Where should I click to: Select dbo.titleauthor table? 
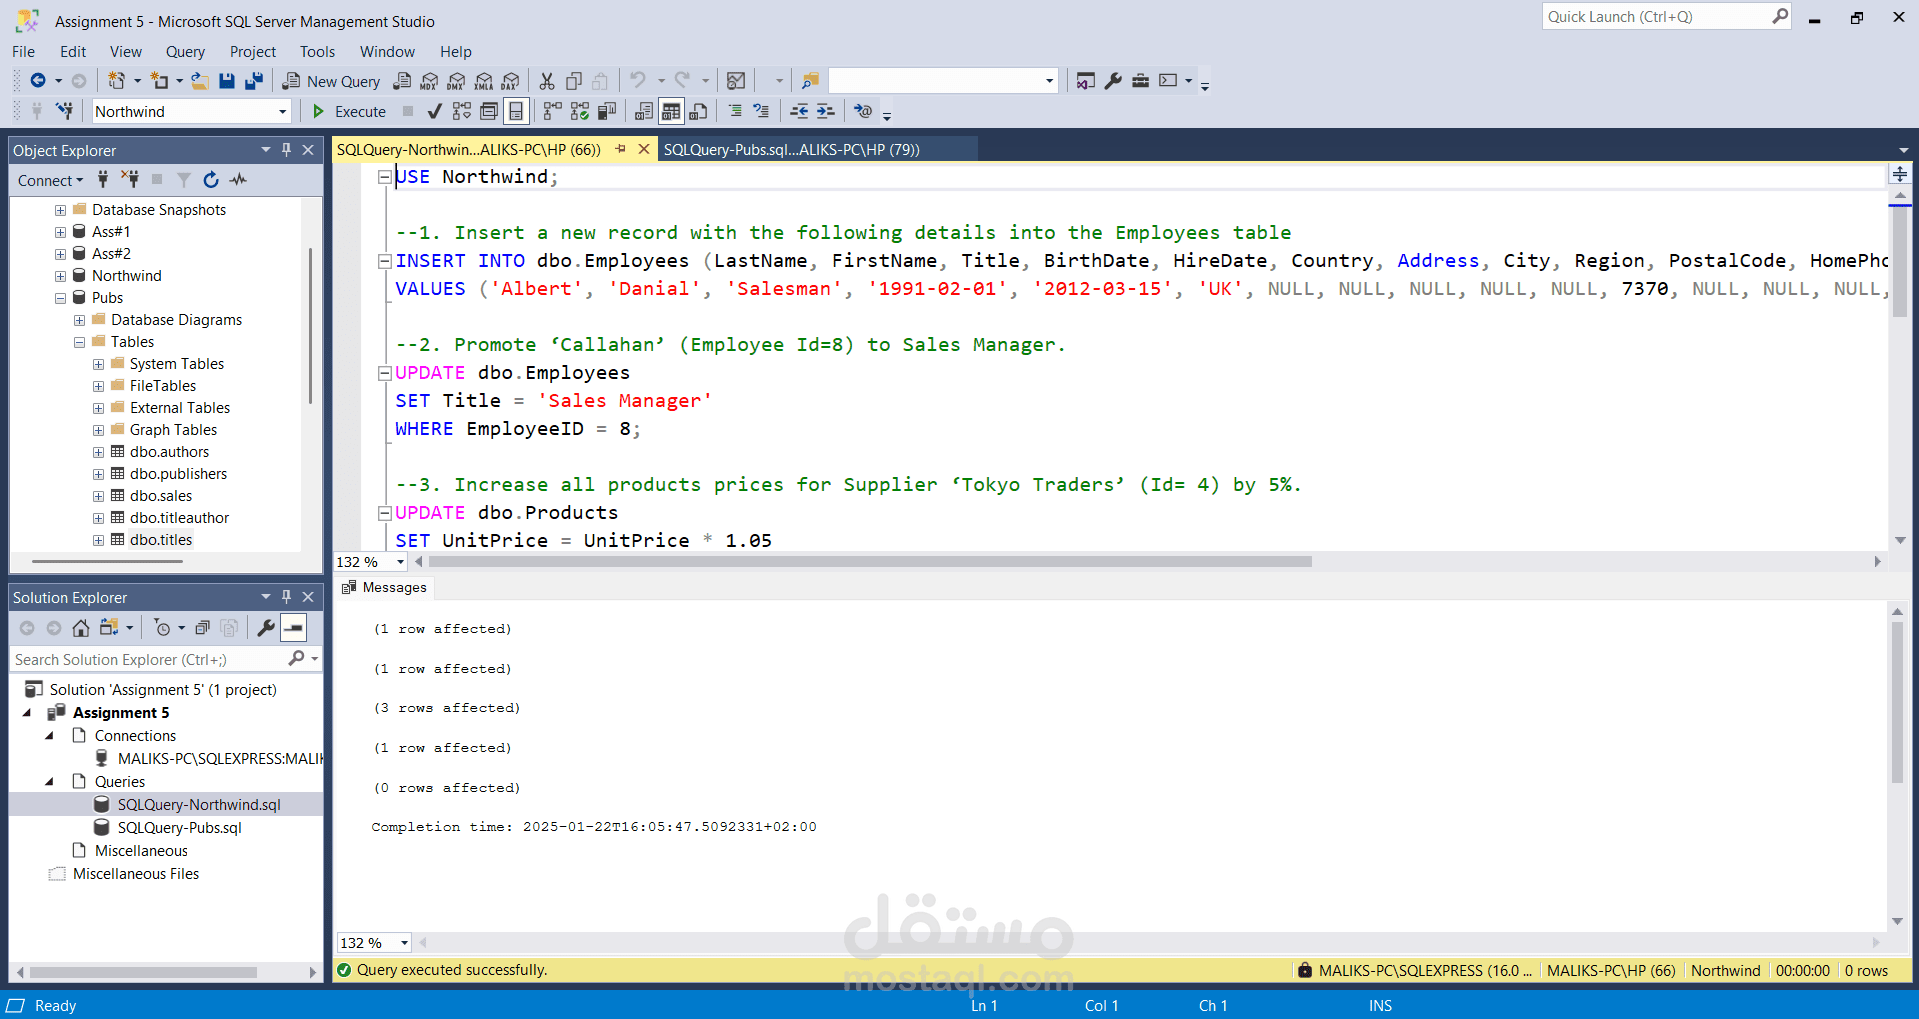tap(179, 518)
